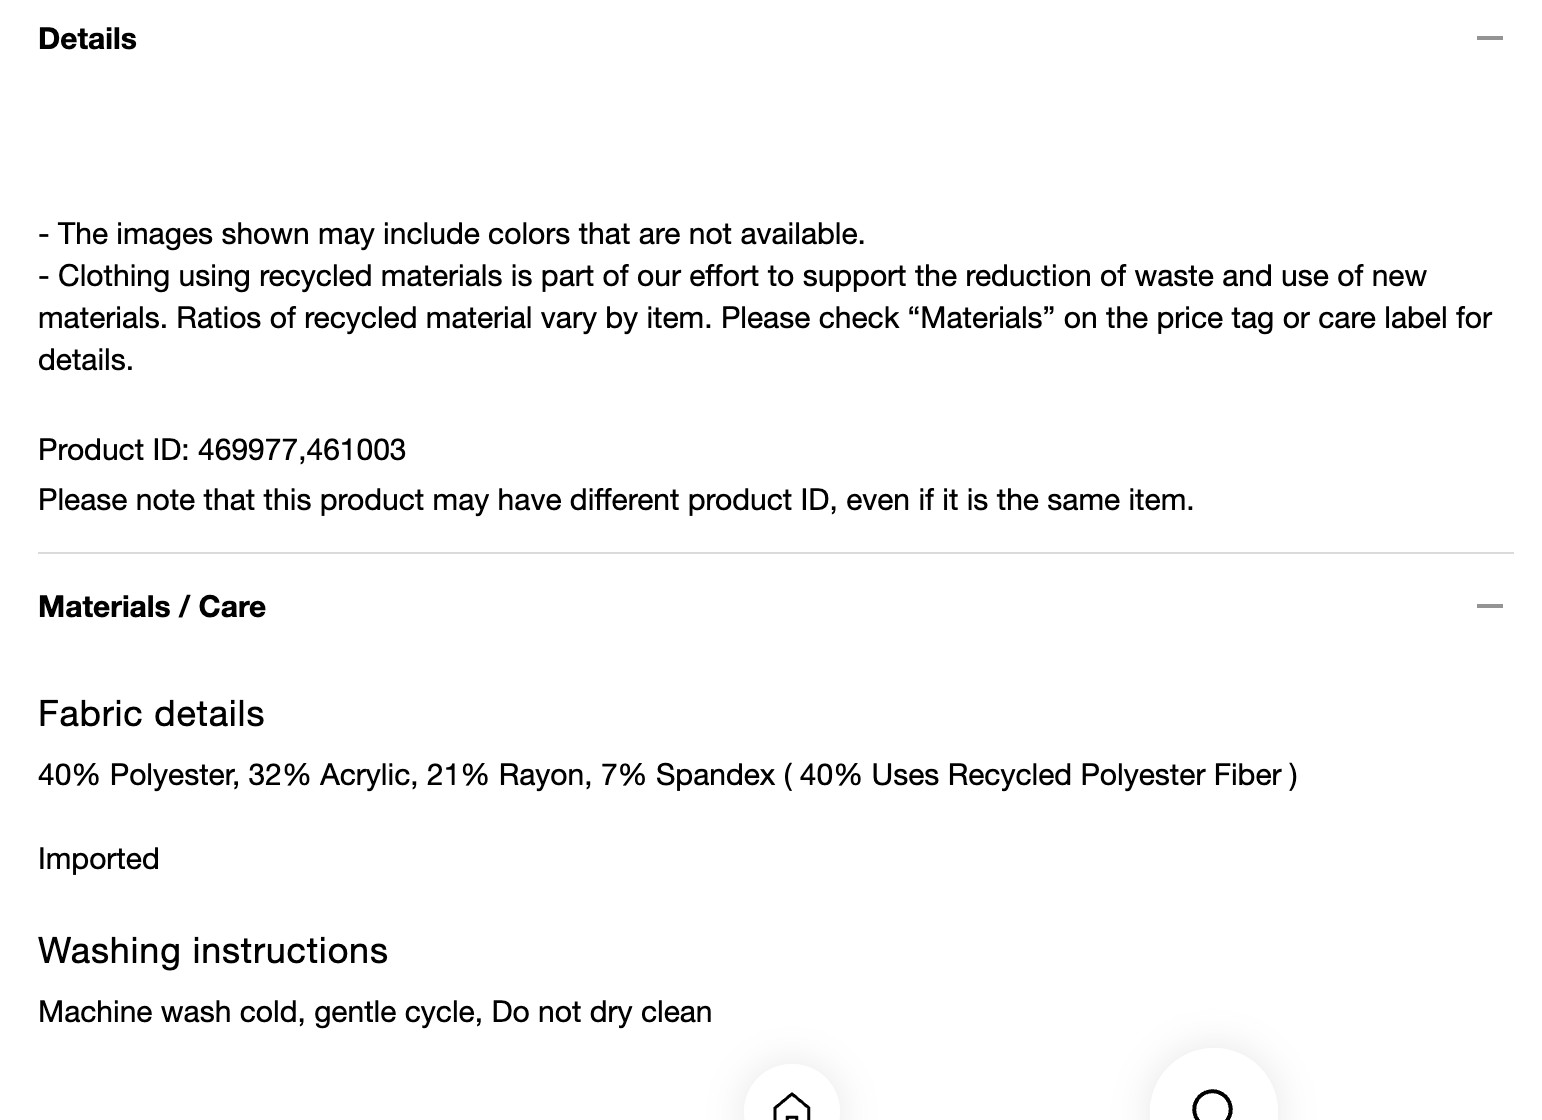Image resolution: width=1542 pixels, height=1120 pixels.
Task: Click the machine wash cold instruction text
Action: coord(375,1012)
